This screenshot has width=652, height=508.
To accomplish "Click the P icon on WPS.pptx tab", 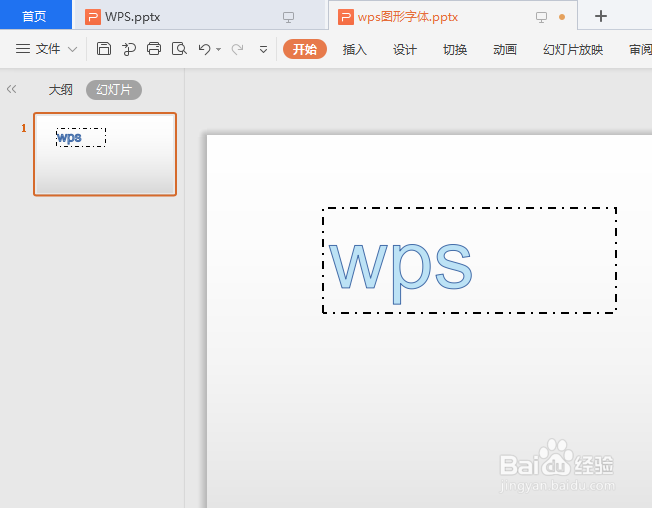I will 93,17.
